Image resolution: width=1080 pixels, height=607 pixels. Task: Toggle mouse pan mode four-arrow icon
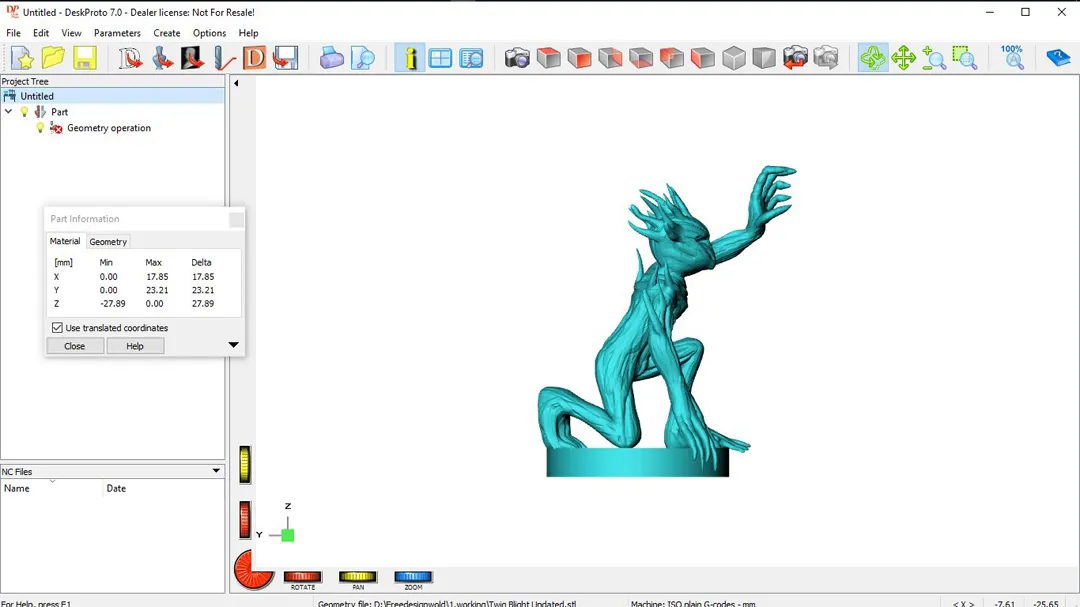(903, 58)
